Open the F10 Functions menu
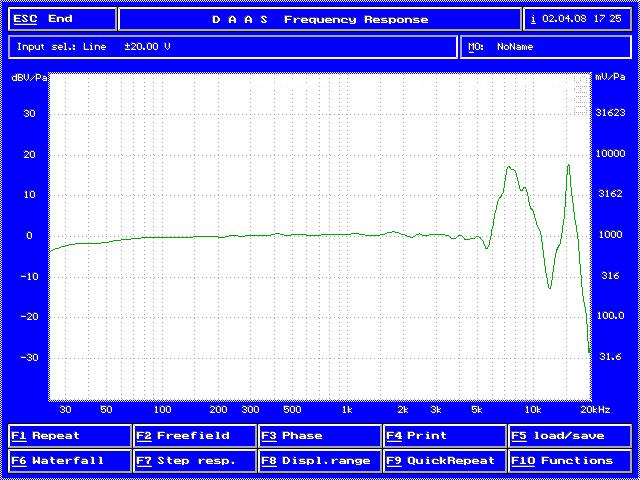The image size is (640, 480). coord(570,461)
